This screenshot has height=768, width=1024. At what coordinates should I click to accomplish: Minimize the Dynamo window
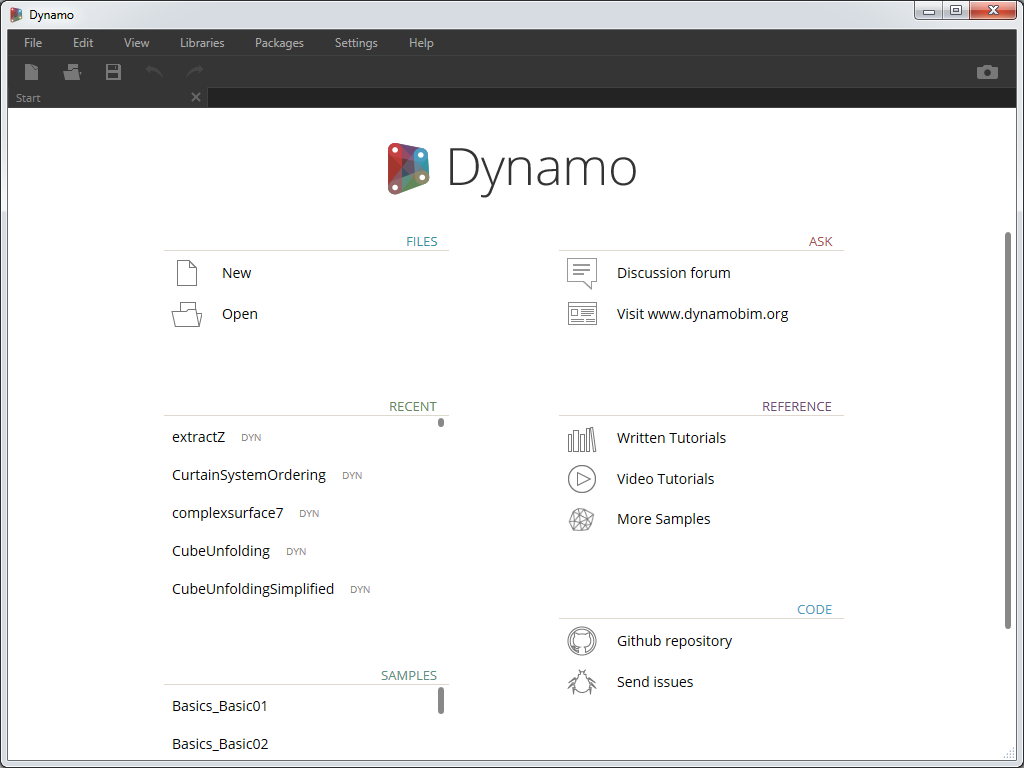(x=929, y=11)
